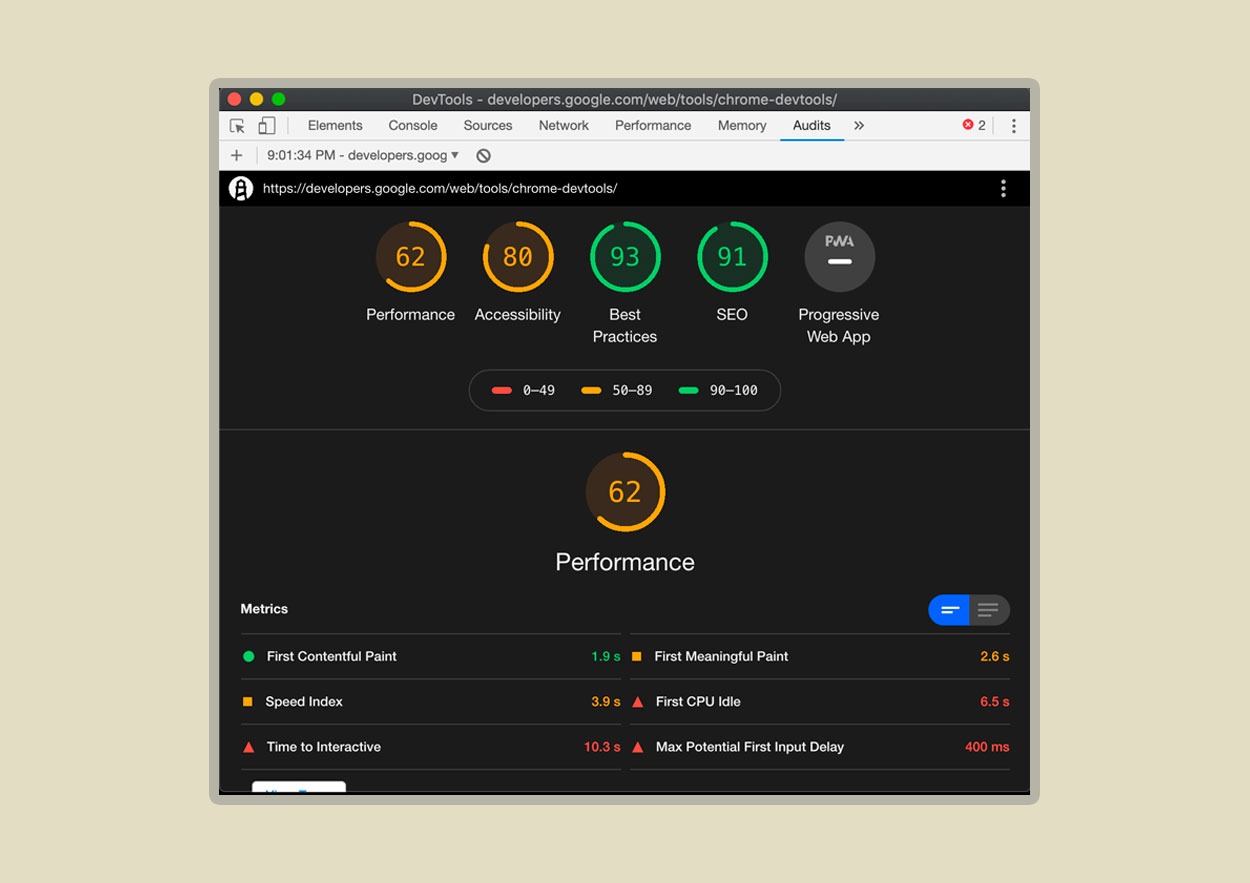The height and width of the screenshot is (883, 1250).
Task: Jump to Best Practices score gauge 93
Action: 625,257
